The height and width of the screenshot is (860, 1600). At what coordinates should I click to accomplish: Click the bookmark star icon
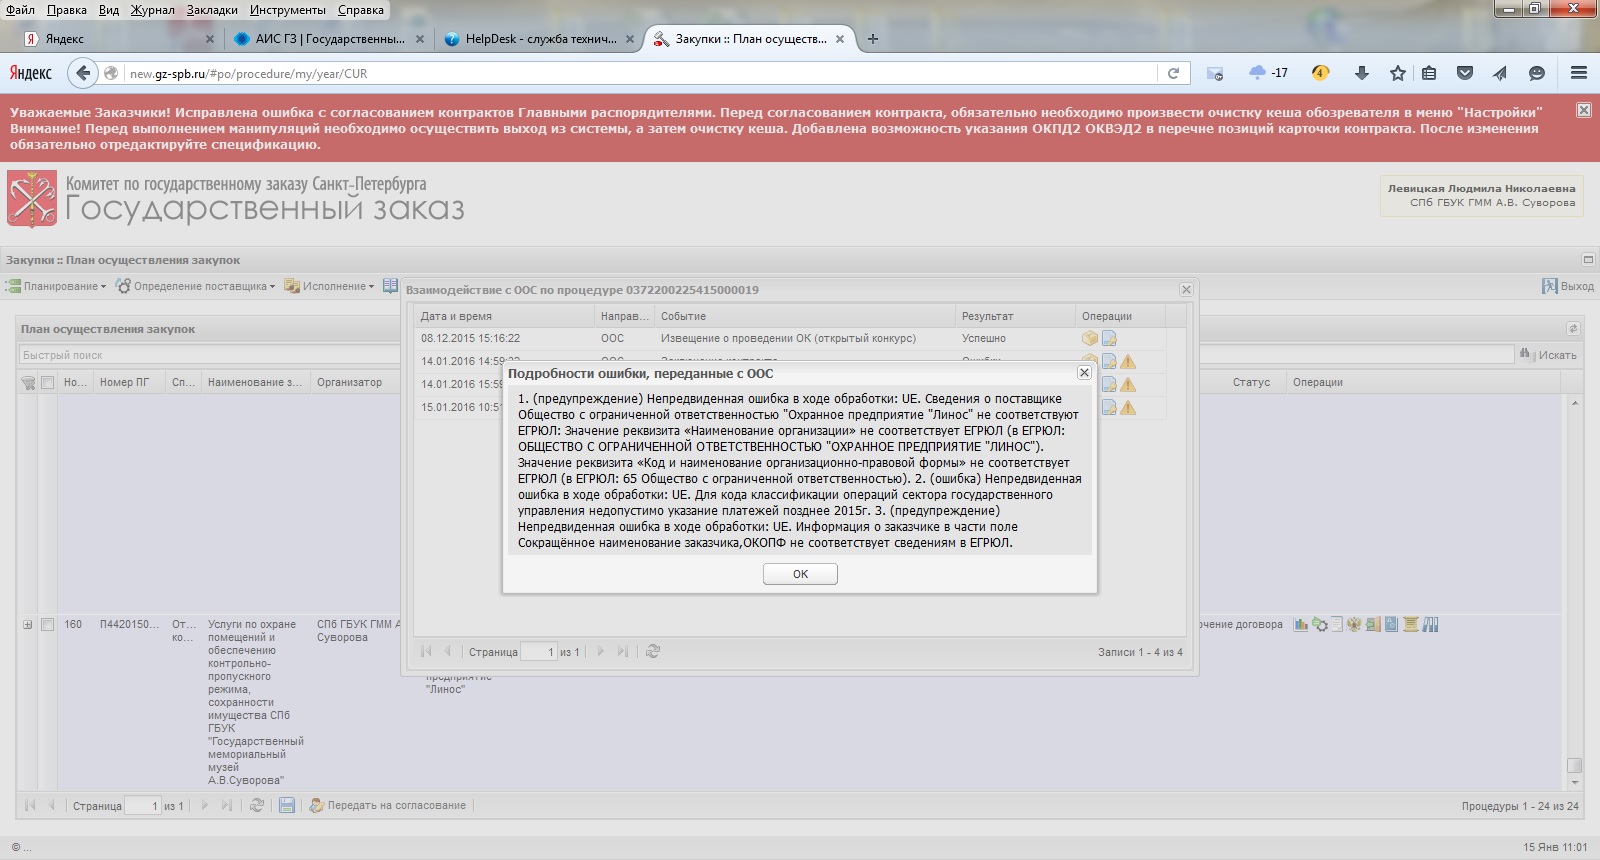point(1398,73)
